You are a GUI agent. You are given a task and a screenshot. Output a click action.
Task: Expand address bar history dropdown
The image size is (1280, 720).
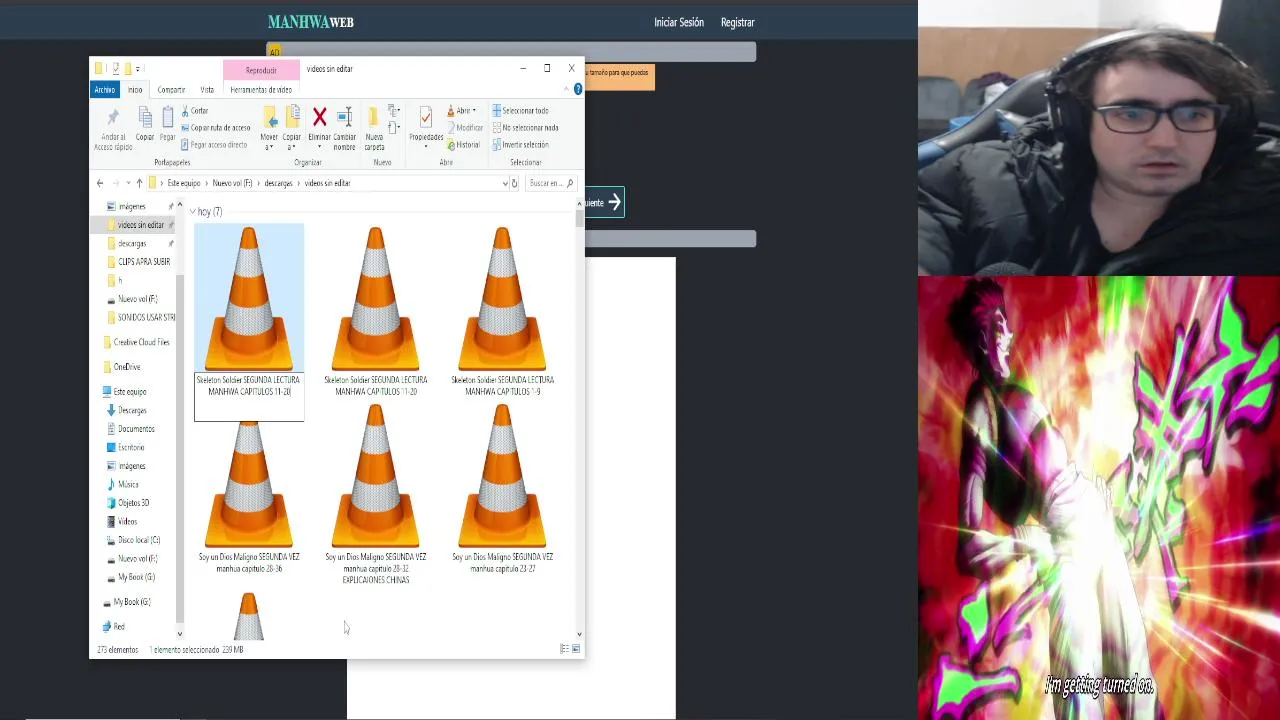click(505, 183)
